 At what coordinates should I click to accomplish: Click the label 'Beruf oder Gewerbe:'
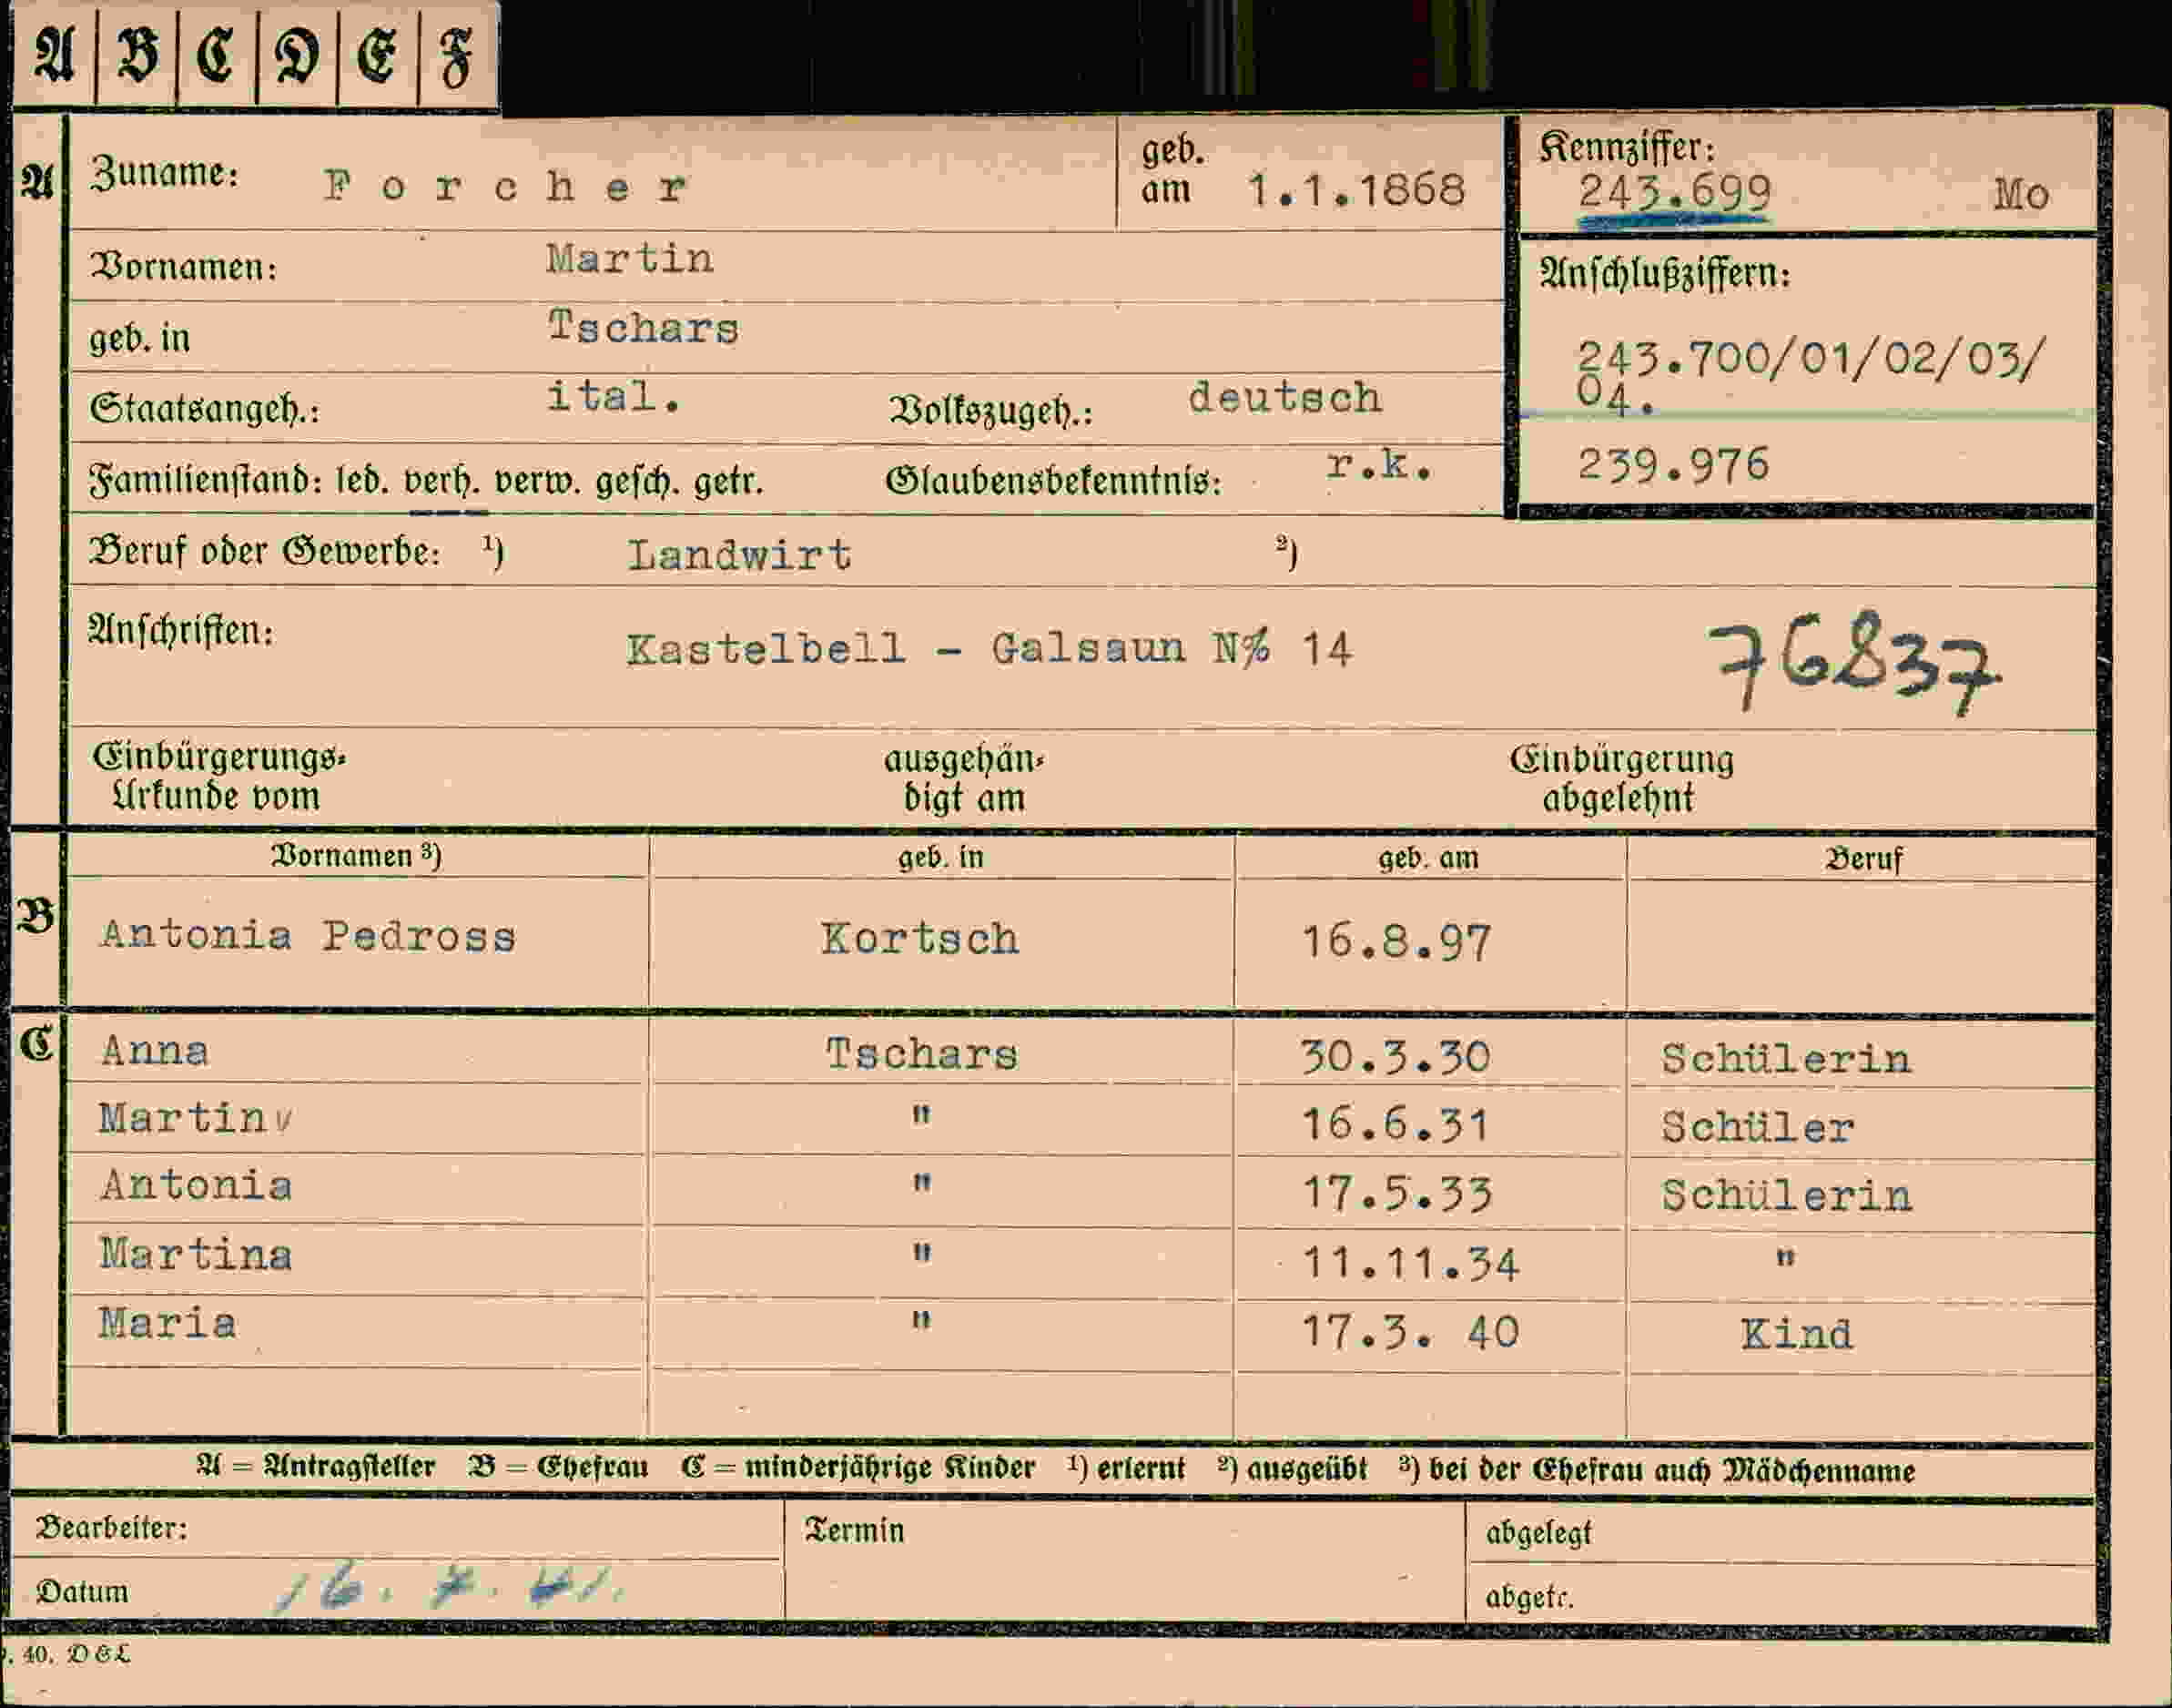click(x=264, y=551)
